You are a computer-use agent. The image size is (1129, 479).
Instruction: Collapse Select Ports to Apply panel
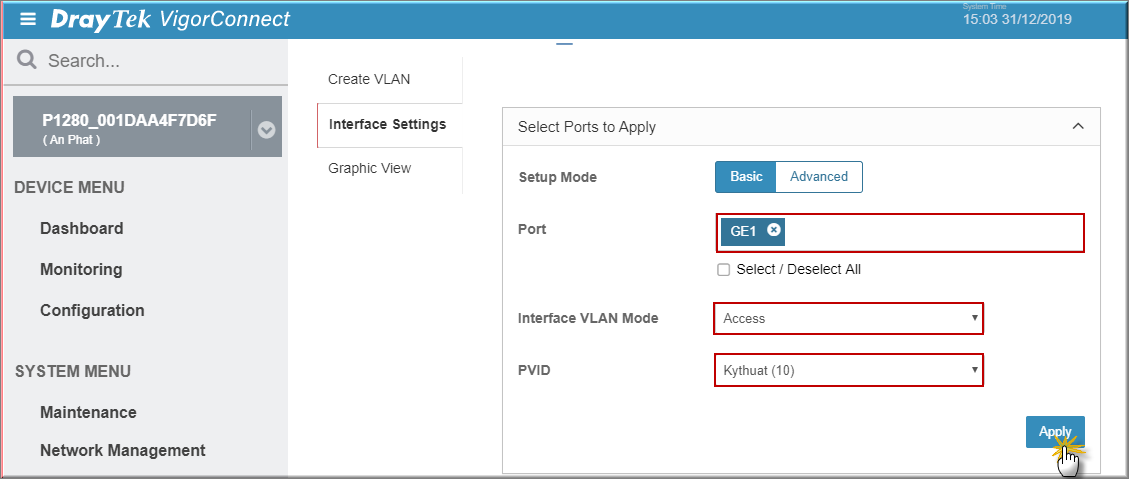(x=1078, y=126)
